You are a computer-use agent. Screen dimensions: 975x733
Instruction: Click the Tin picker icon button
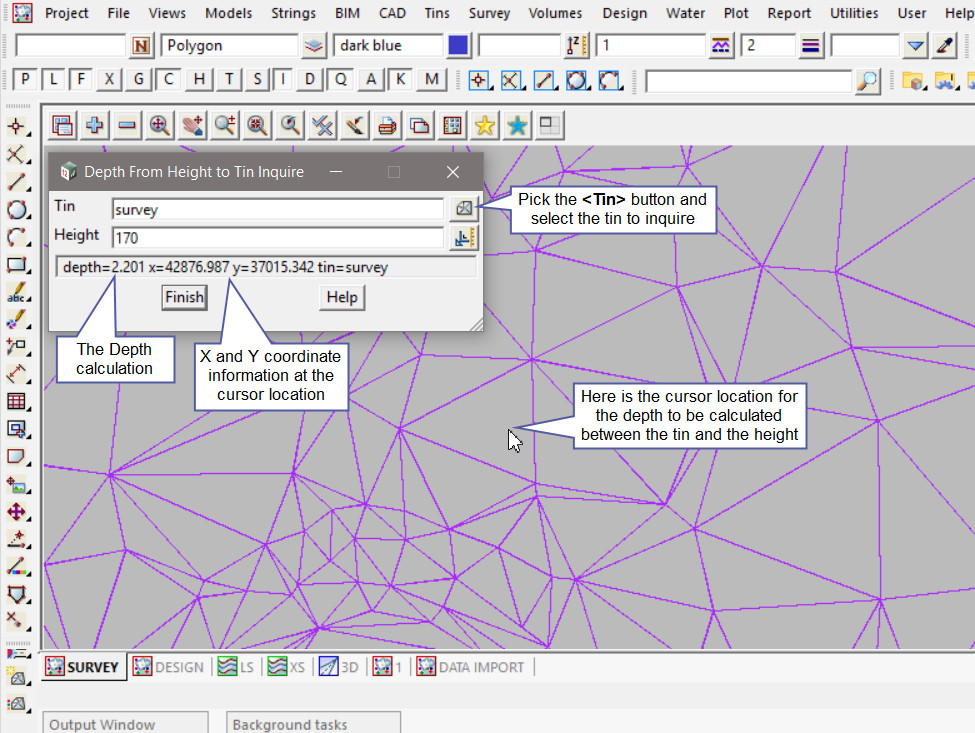[464, 208]
